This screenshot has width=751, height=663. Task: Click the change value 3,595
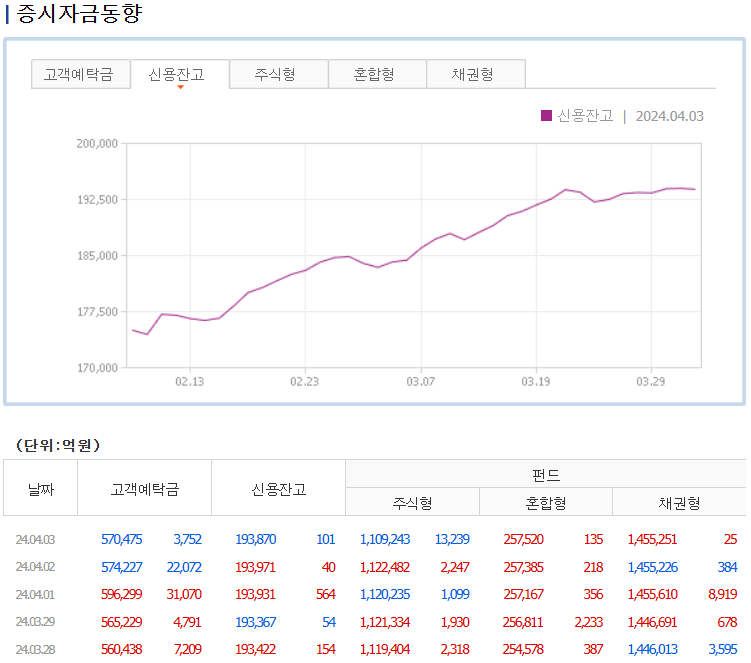(723, 650)
